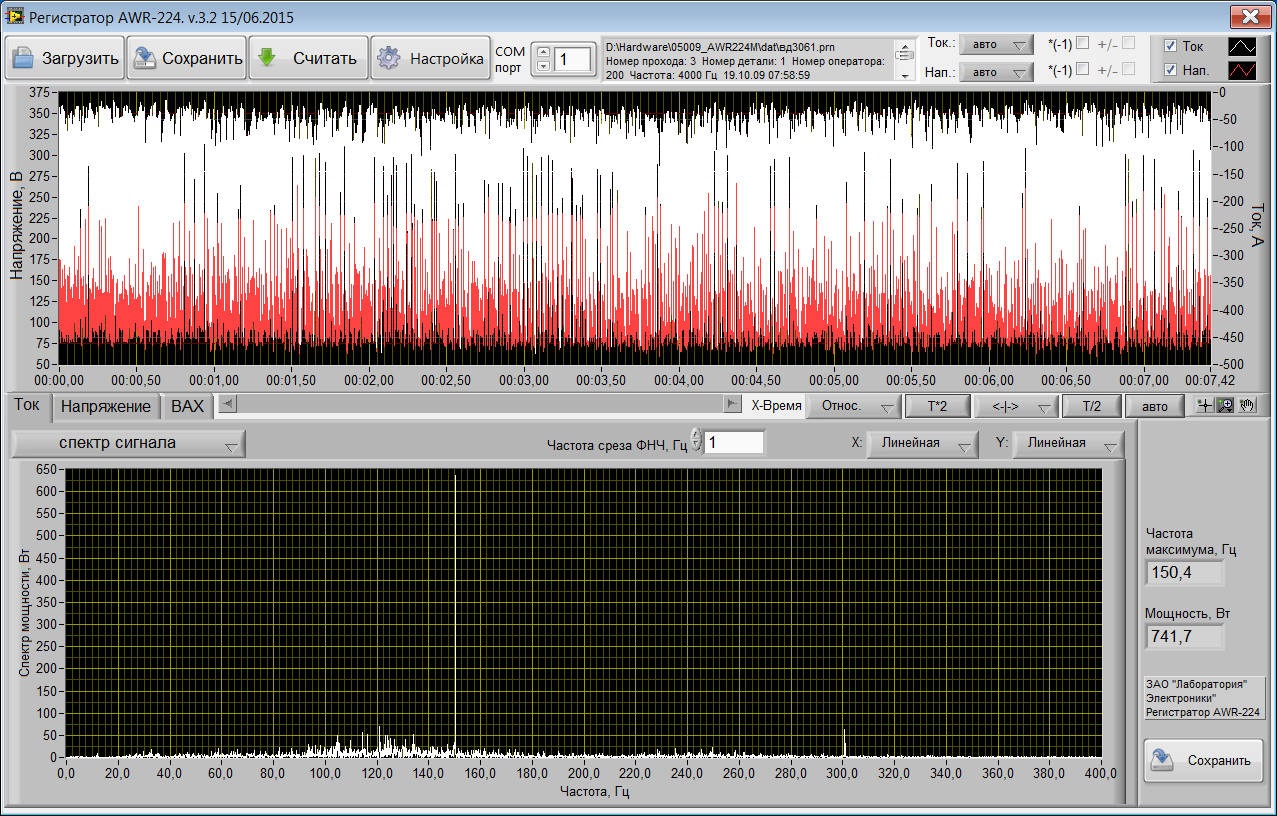
Task: Open Настройка settings with gear icon
Action: point(430,58)
